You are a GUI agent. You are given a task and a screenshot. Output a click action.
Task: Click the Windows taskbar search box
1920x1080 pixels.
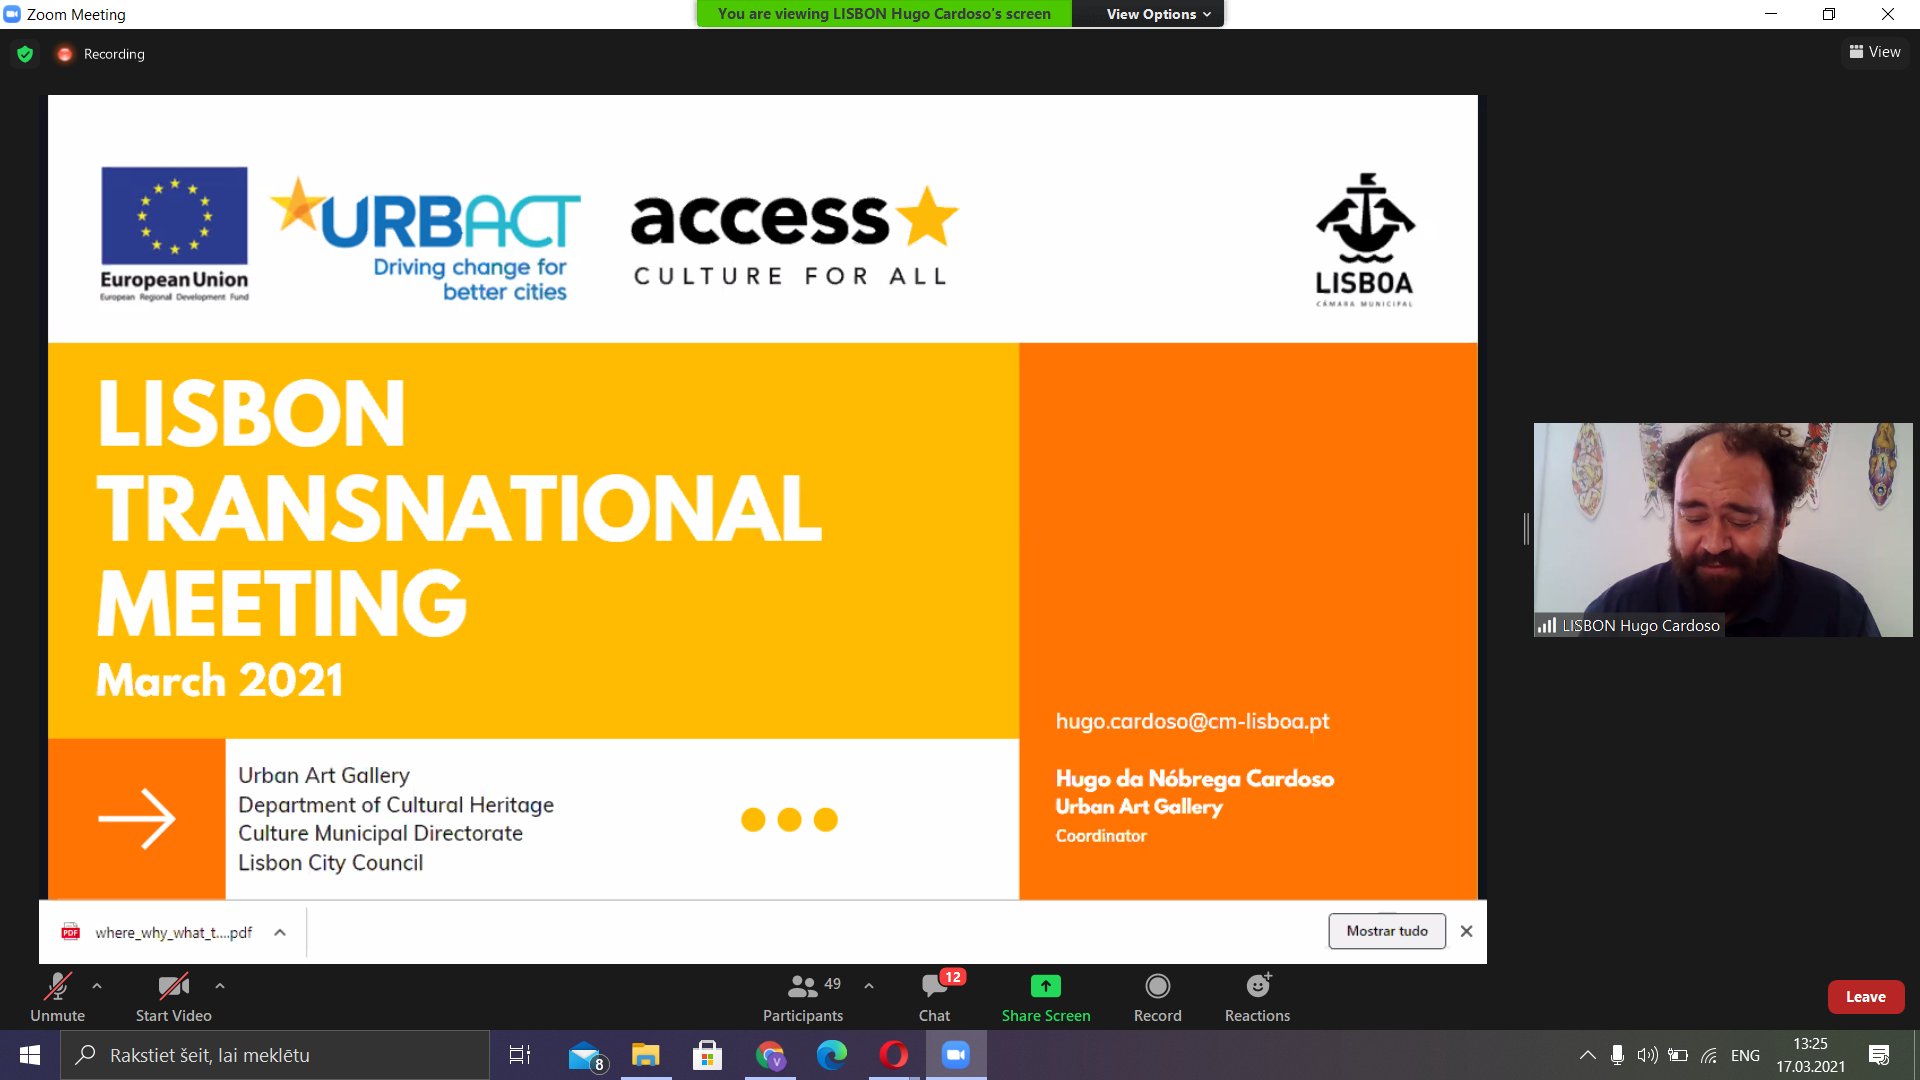click(x=275, y=1055)
